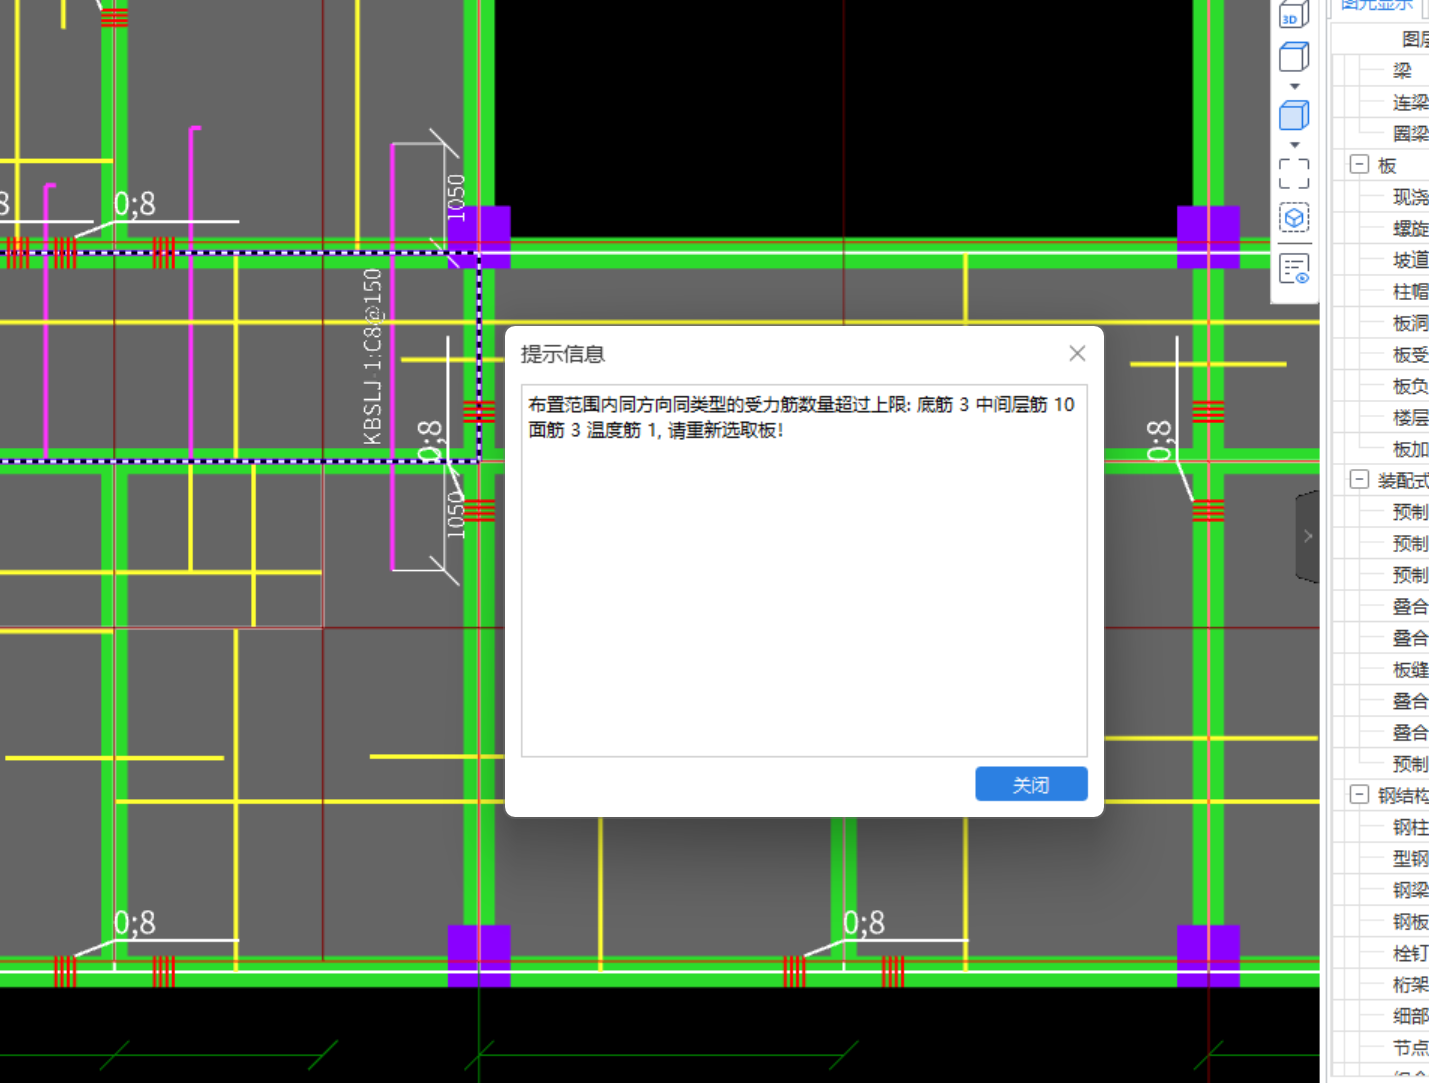Click the 关闭 button in the dialog

point(1031,785)
